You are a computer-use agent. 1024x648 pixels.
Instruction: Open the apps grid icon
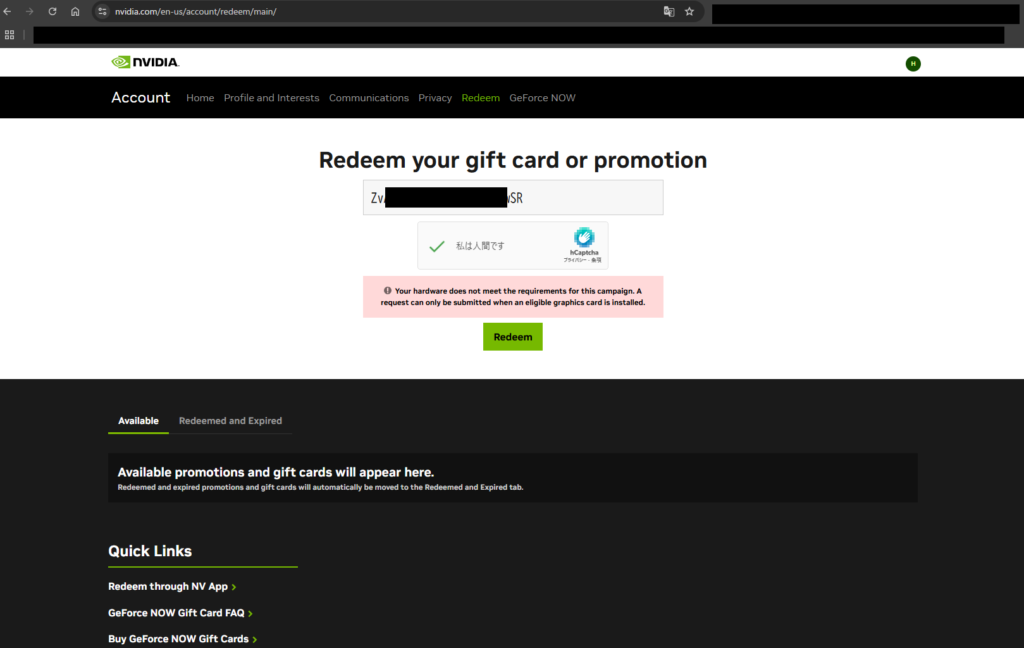pyautogui.click(x=10, y=35)
